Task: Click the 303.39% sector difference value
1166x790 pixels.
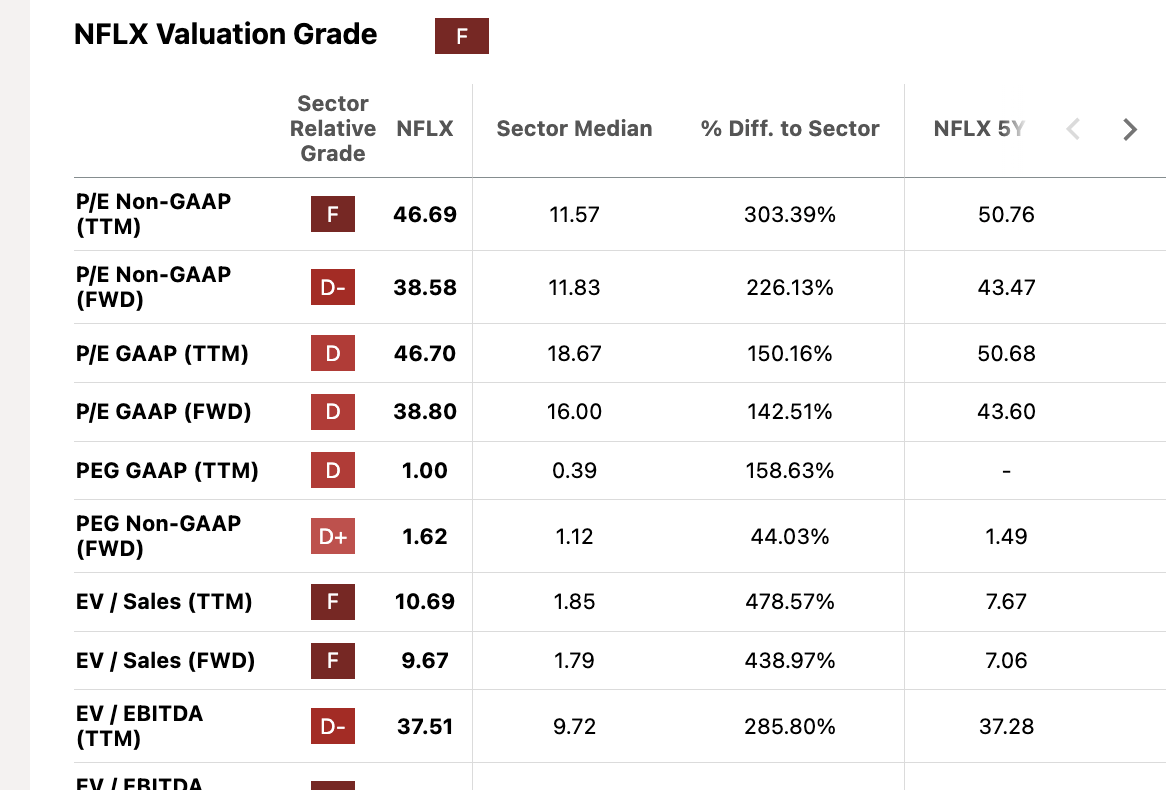Action: [x=790, y=215]
